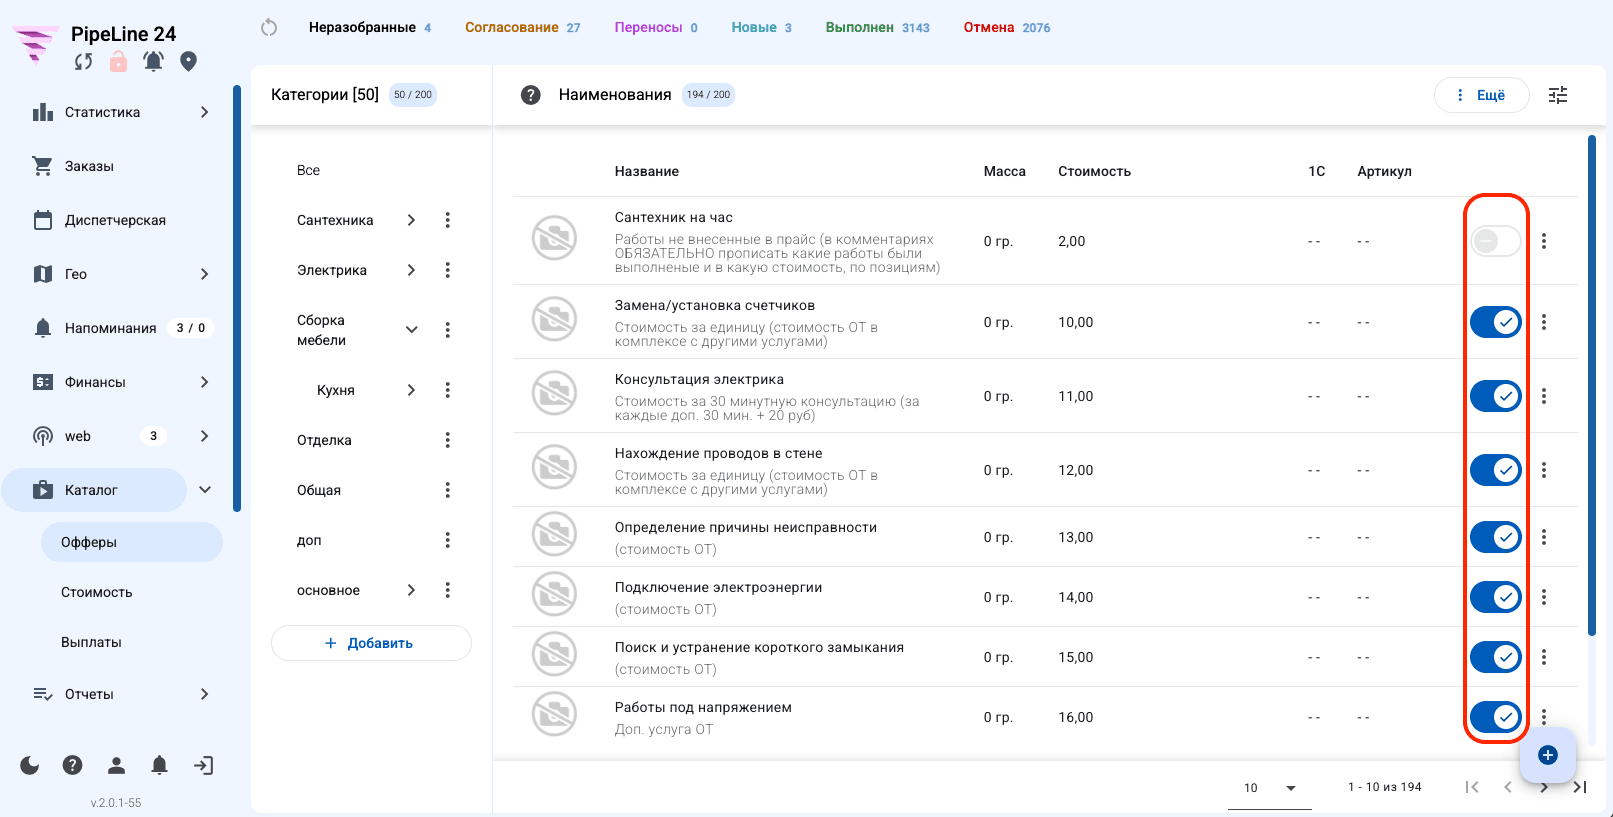Turn off the Консультация электрика switch
The height and width of the screenshot is (817, 1613).
pyautogui.click(x=1496, y=396)
